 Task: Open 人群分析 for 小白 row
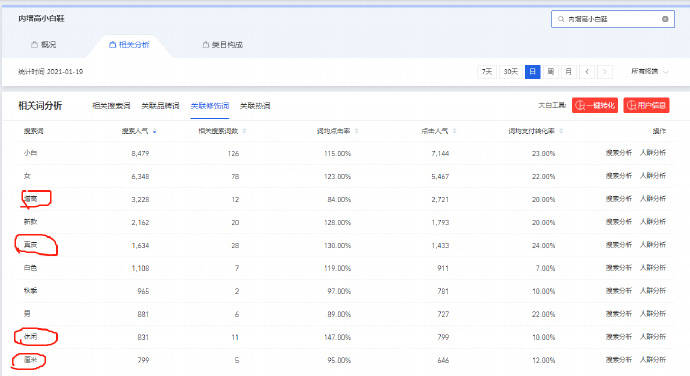tap(653, 153)
